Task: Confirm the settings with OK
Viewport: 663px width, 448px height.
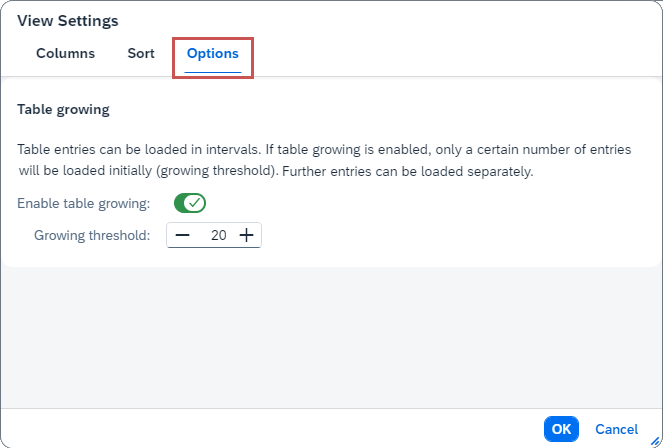Action: (561, 429)
